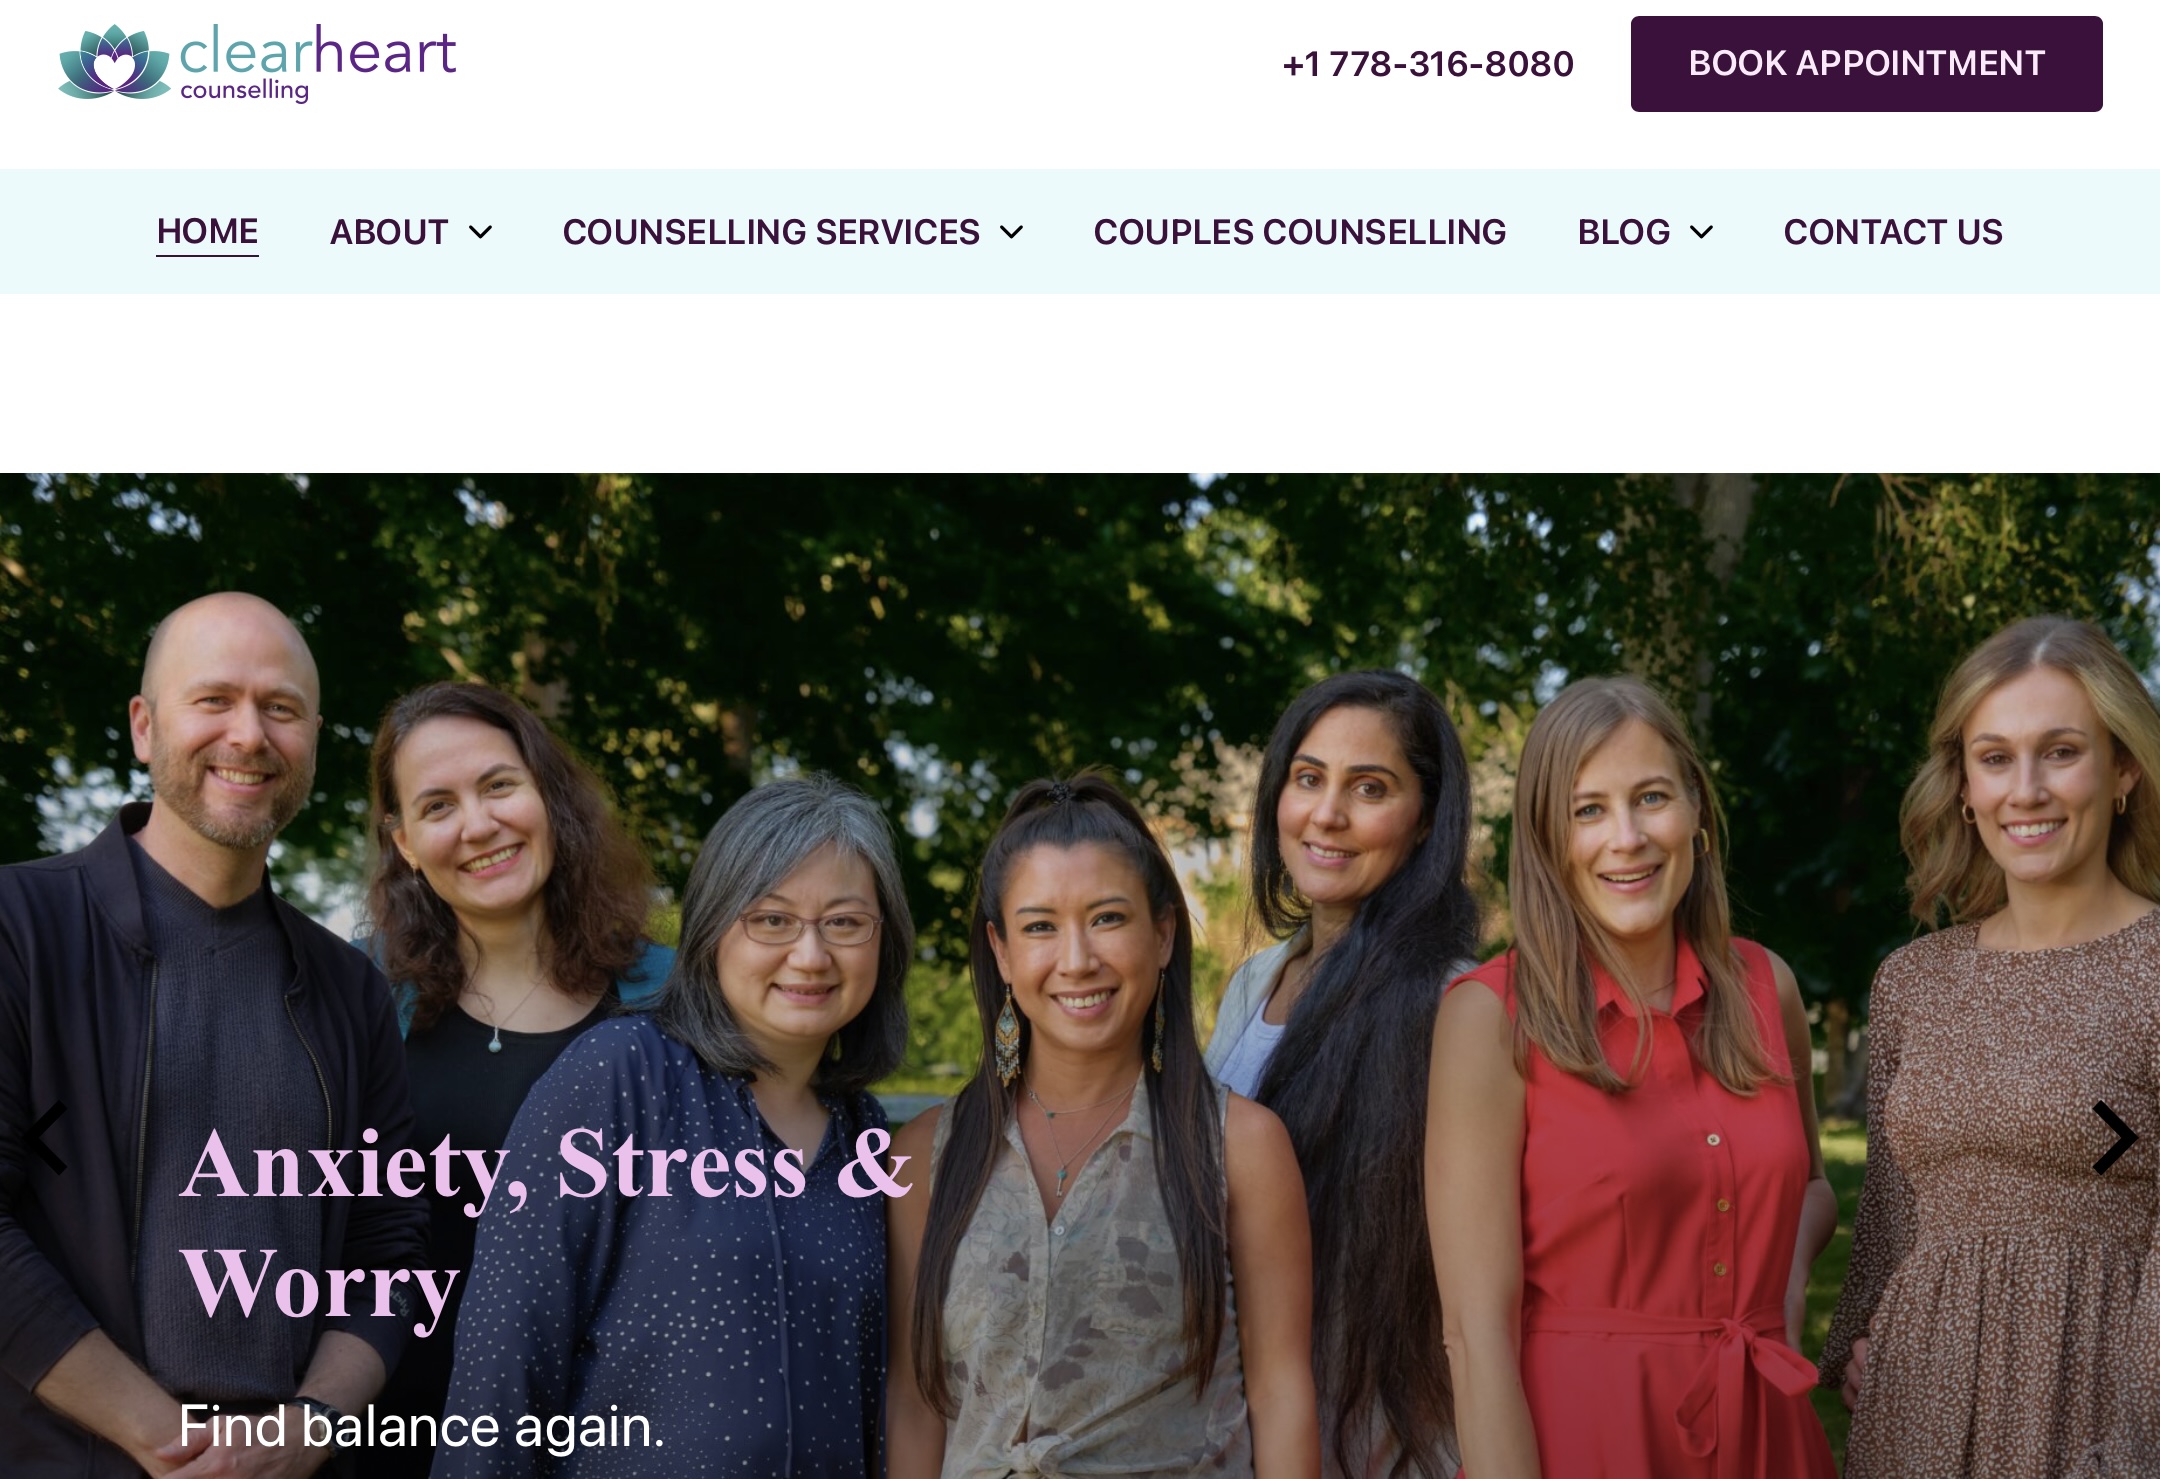Image resolution: width=2160 pixels, height=1479 pixels.
Task: Click the team photo hero slide
Action: [1080, 976]
